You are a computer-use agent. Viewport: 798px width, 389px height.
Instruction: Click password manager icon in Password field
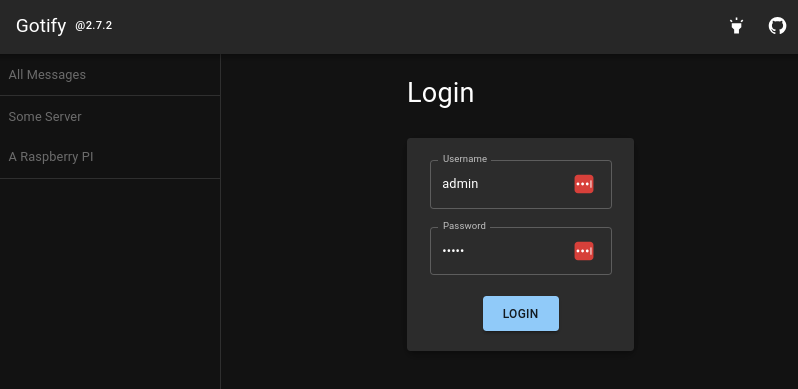pyautogui.click(x=584, y=251)
